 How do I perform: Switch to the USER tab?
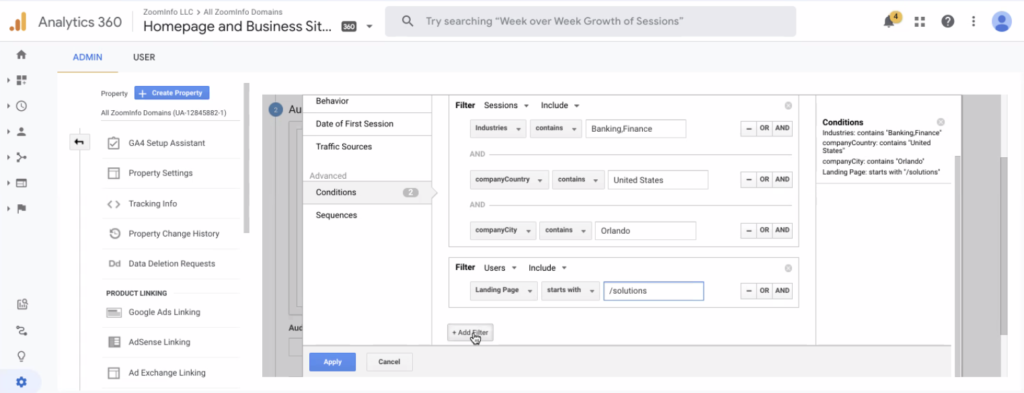tap(144, 57)
